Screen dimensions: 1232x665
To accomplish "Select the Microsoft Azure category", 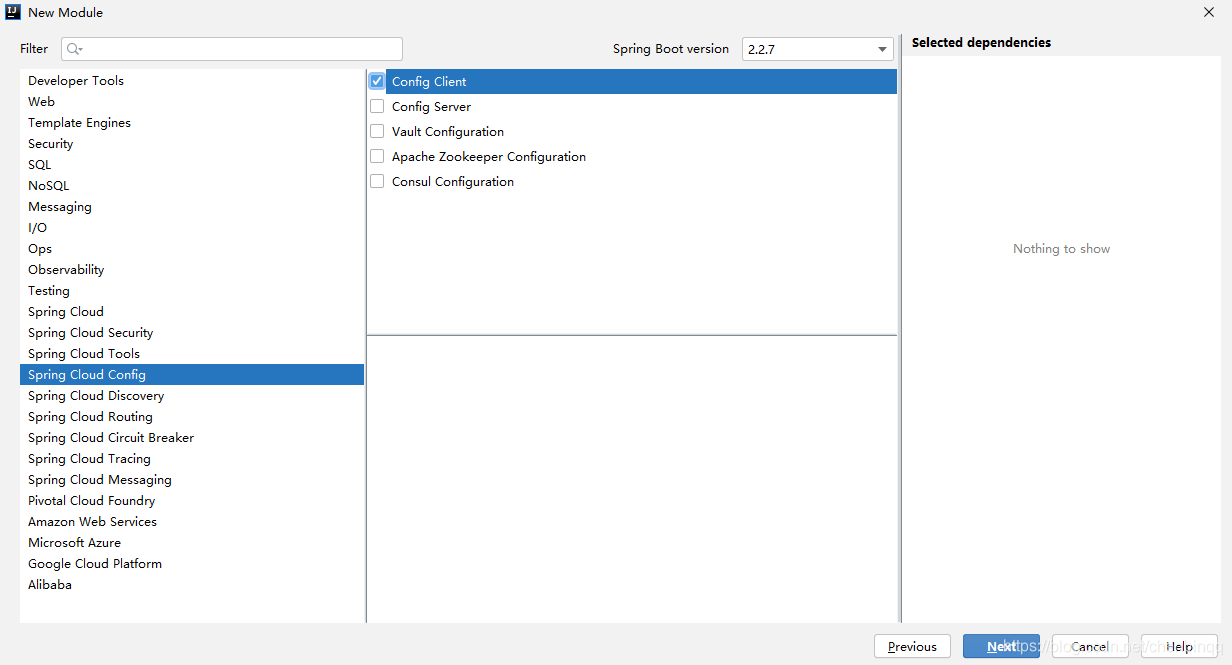I will pos(192,543).
